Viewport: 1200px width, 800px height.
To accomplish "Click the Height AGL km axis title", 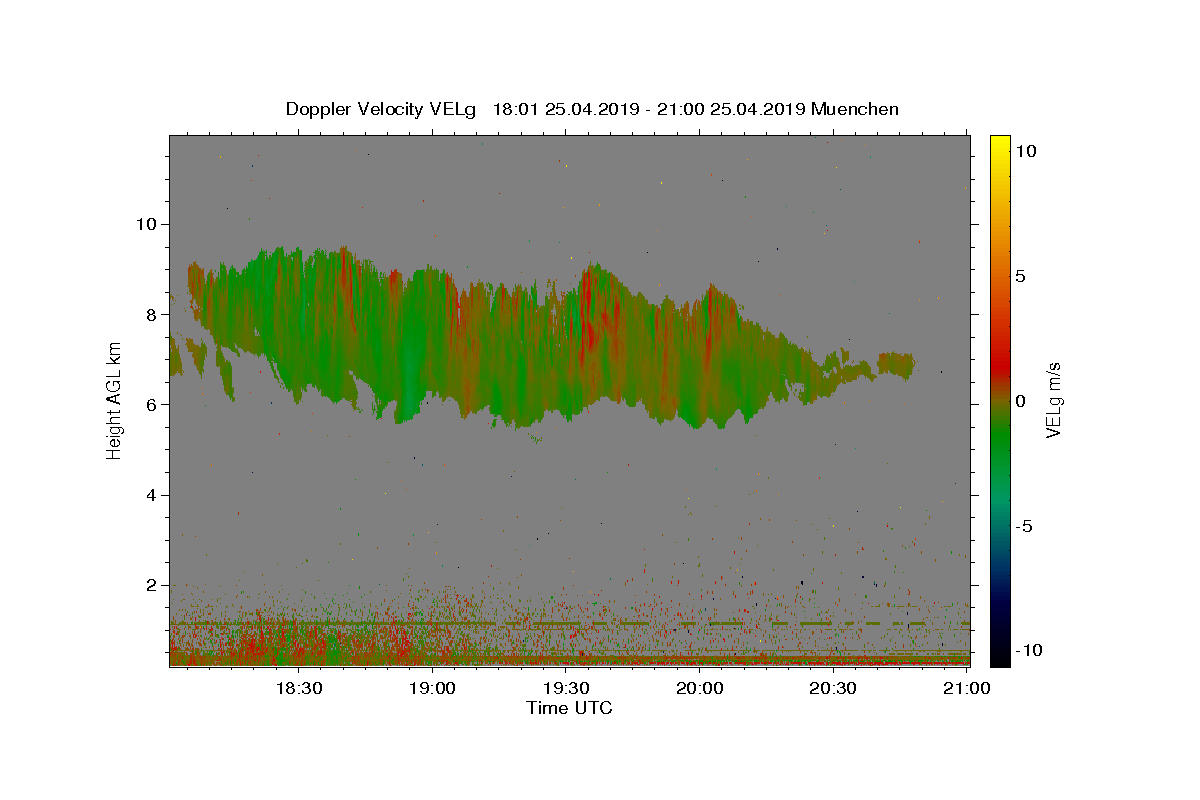I will point(115,400).
